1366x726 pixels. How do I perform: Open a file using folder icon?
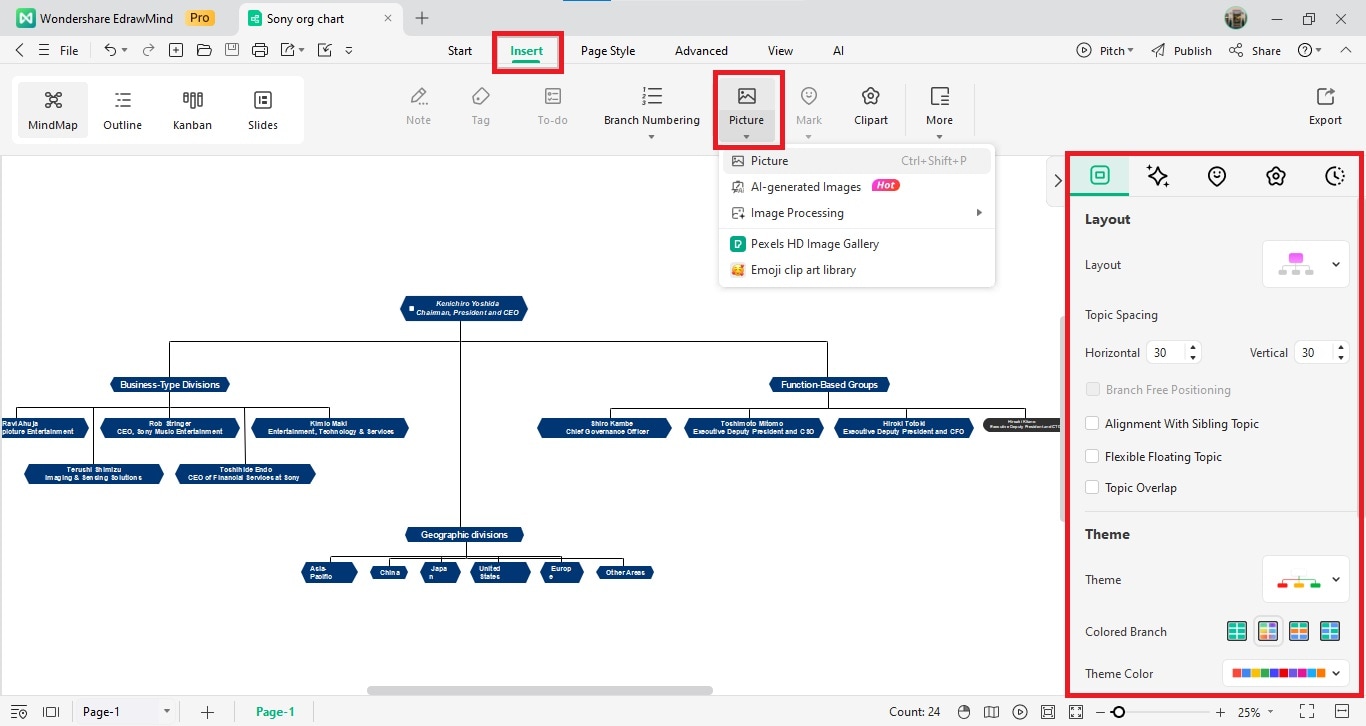tap(204, 50)
